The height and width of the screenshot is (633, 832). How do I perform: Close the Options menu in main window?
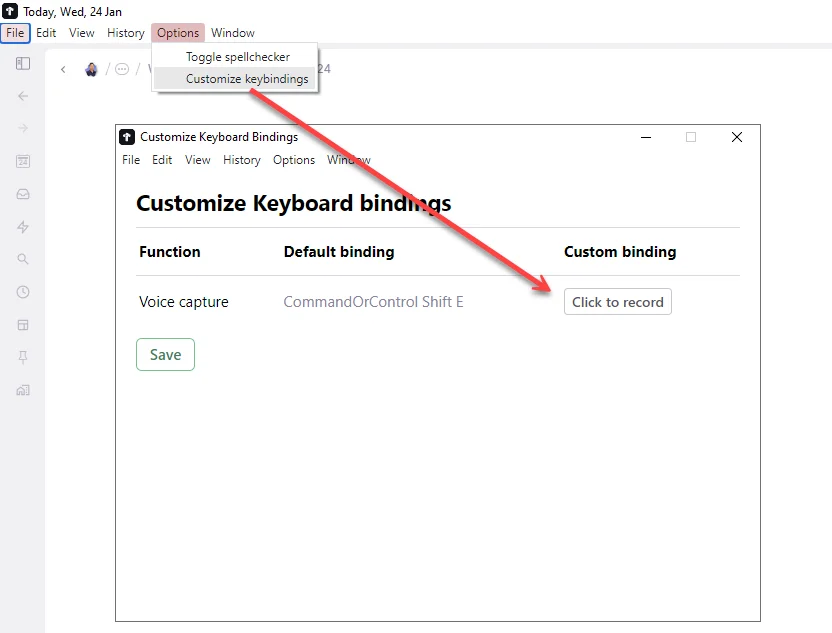pyautogui.click(x=178, y=33)
